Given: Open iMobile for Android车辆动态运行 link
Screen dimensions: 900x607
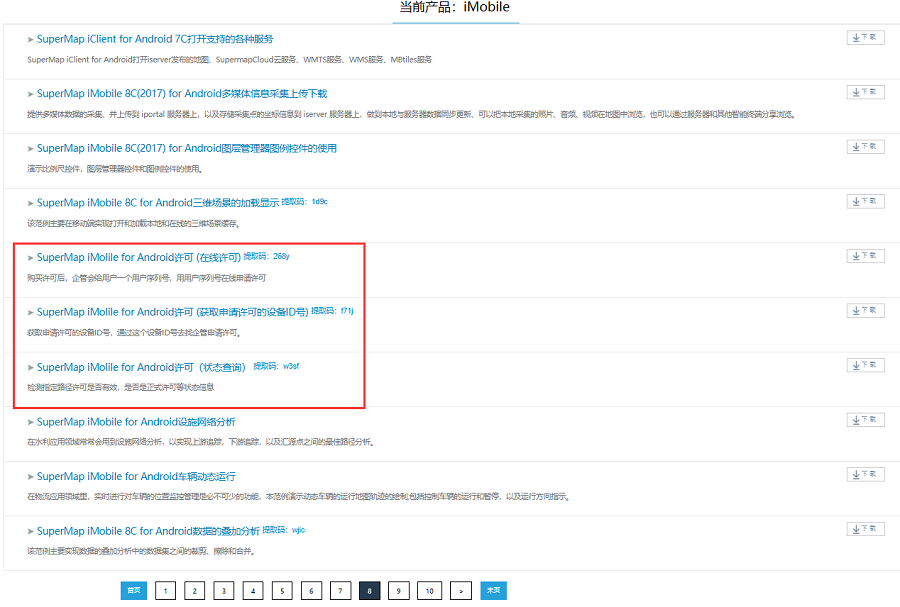Looking at the screenshot, I should coord(136,476).
